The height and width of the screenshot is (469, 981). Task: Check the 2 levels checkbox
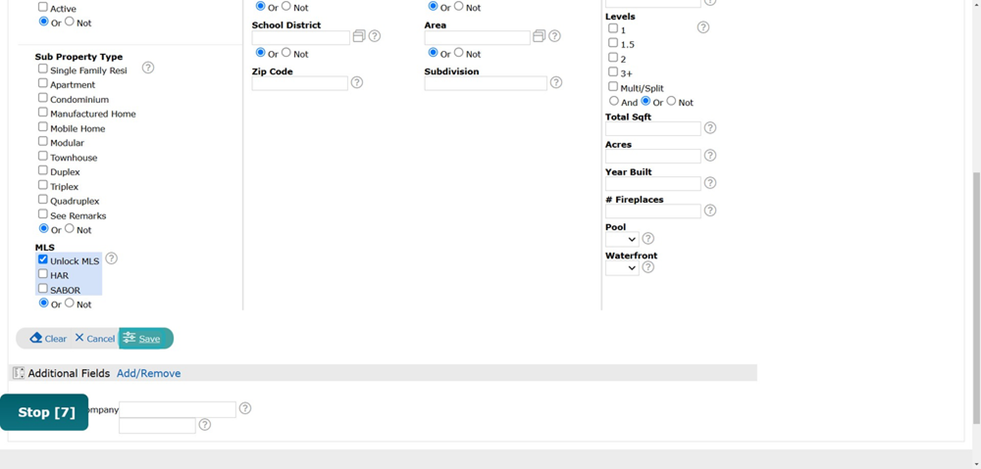coord(613,57)
